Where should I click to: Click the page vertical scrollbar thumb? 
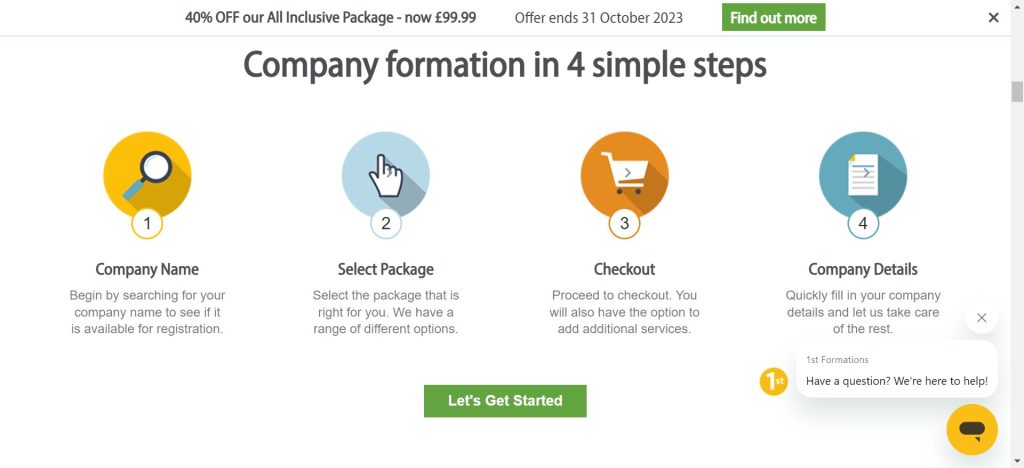pyautogui.click(x=1017, y=92)
